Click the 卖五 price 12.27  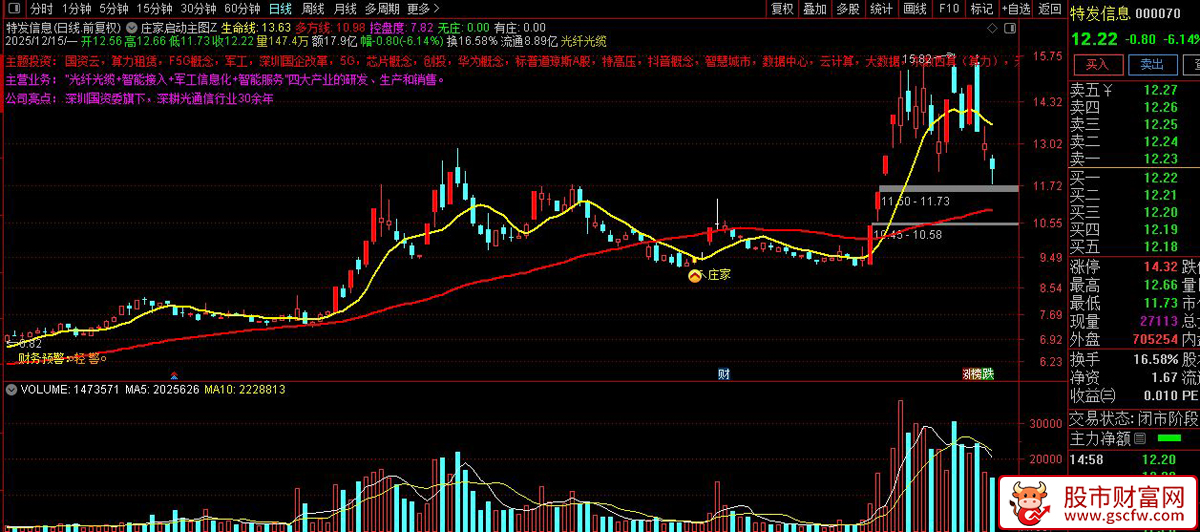(x=1161, y=90)
